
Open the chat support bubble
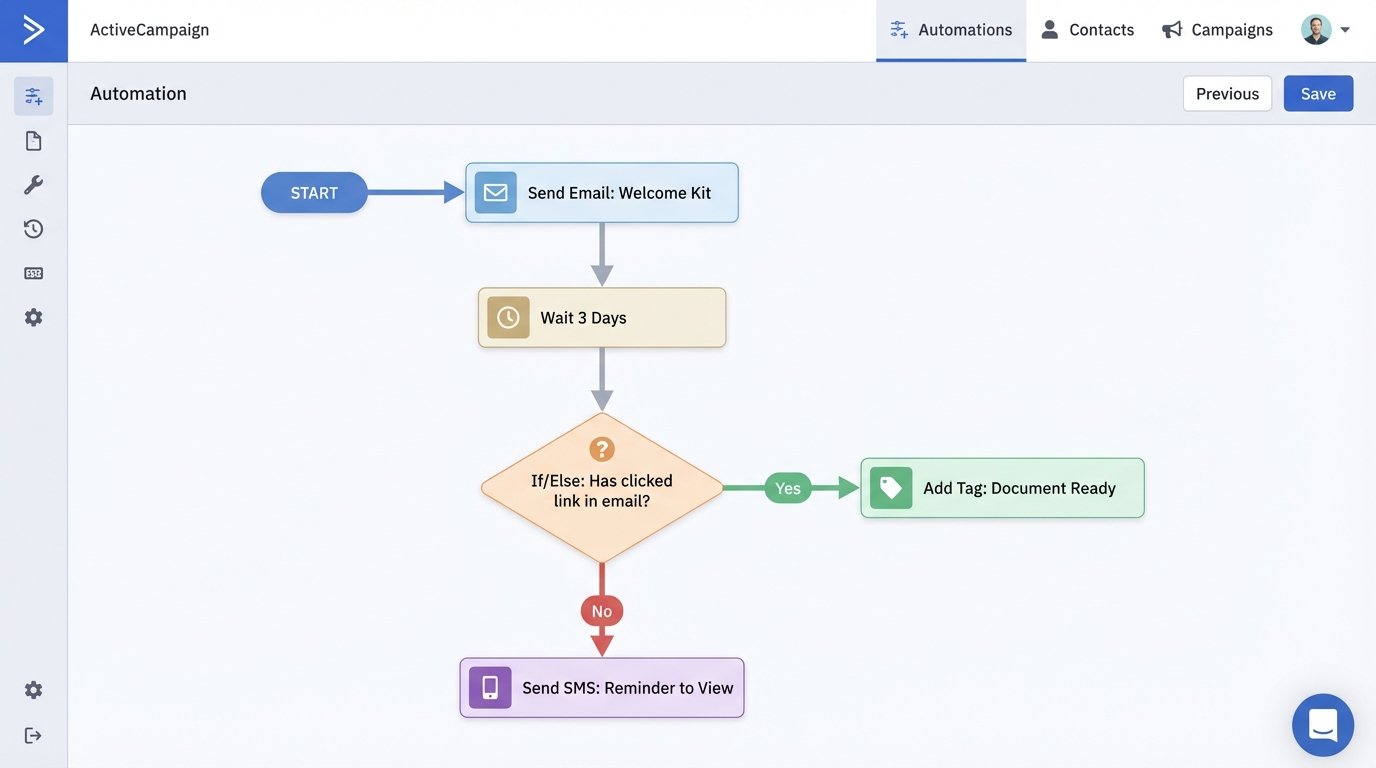click(1322, 724)
